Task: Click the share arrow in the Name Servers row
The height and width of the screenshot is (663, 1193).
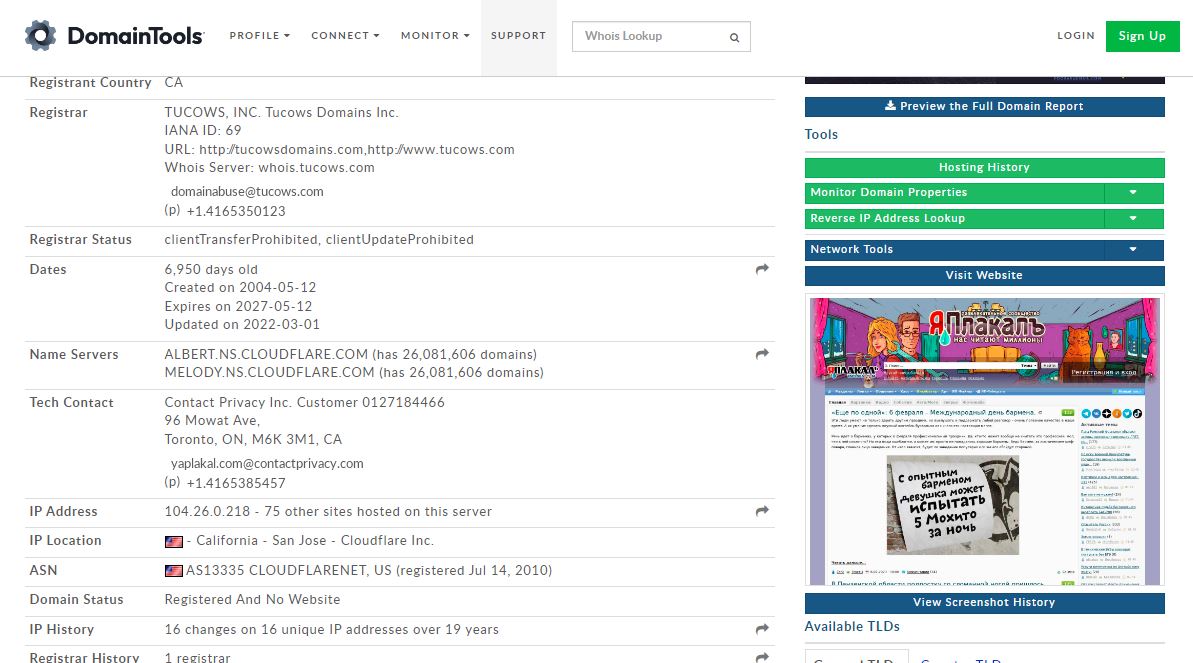Action: (762, 354)
